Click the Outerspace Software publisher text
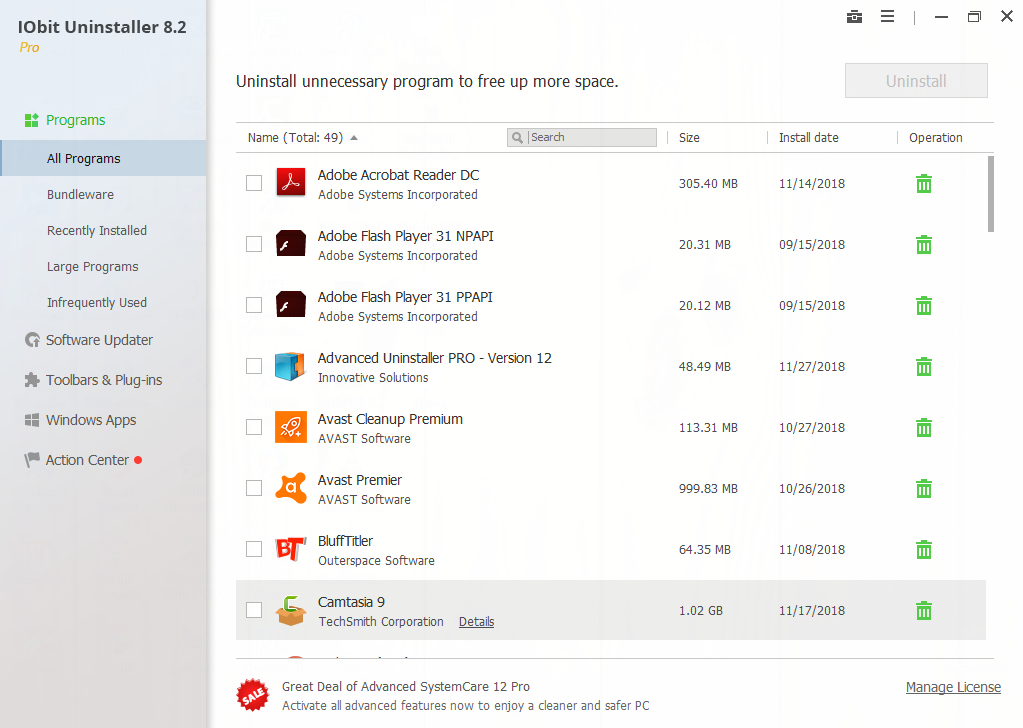Screen dimensions: 1023x728 (376, 560)
